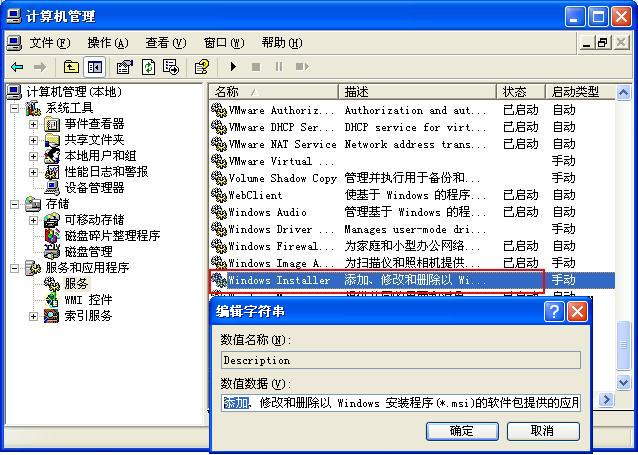
Task: Confirm with the 确定 button
Action: (462, 431)
